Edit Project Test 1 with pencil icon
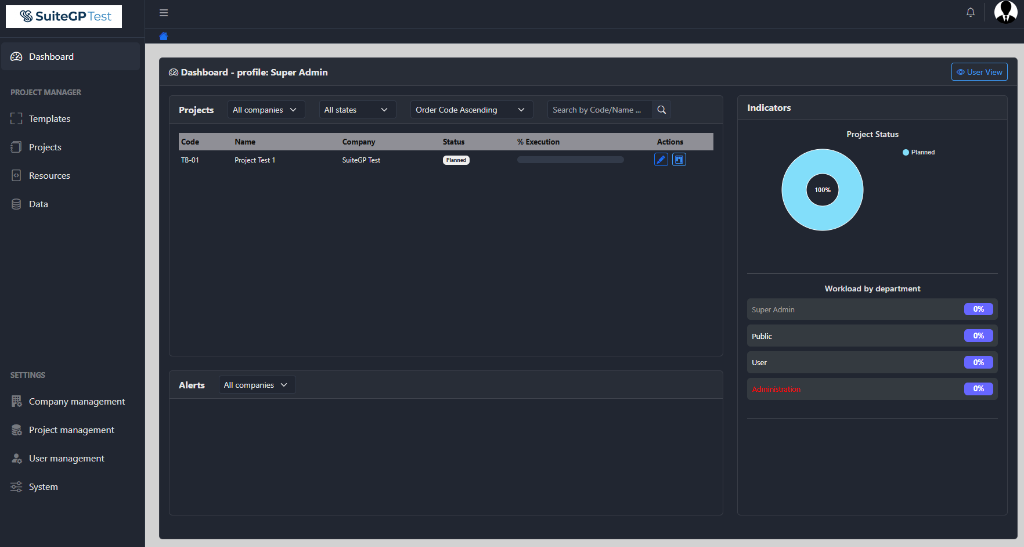Viewport: 1024px width, 547px height. [x=661, y=160]
